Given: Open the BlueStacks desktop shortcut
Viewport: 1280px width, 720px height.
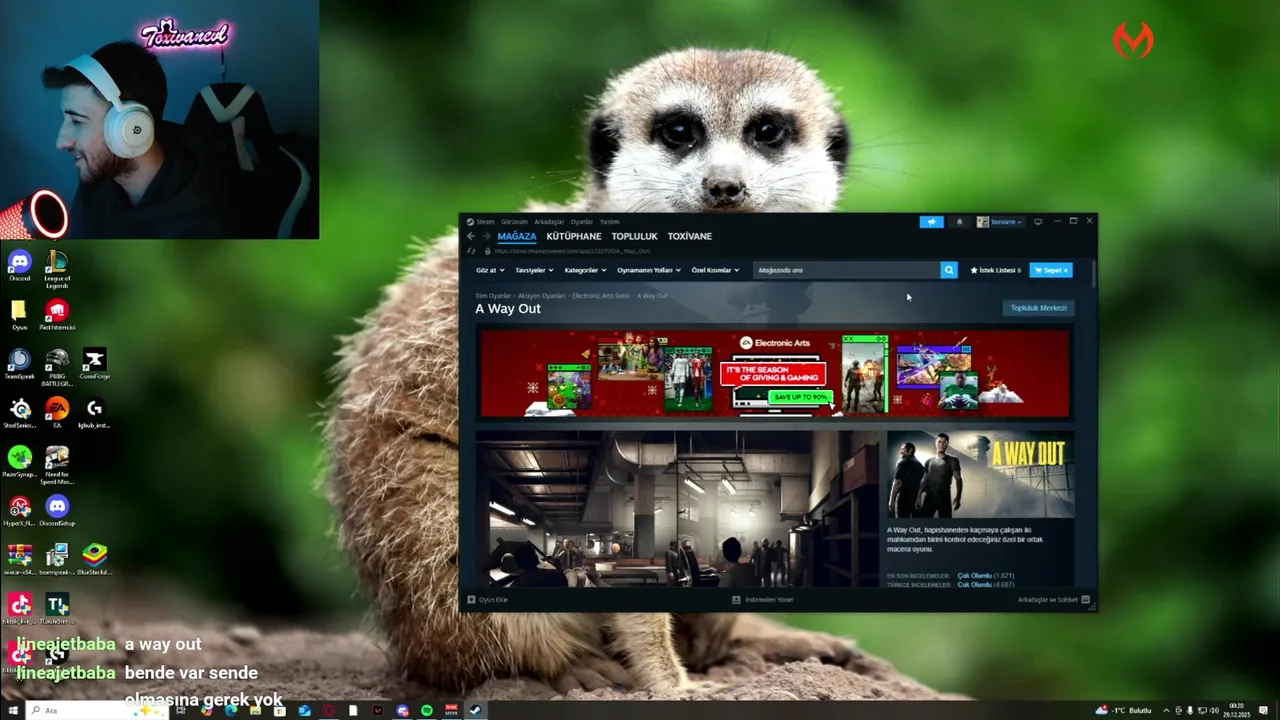Looking at the screenshot, I should (94, 560).
